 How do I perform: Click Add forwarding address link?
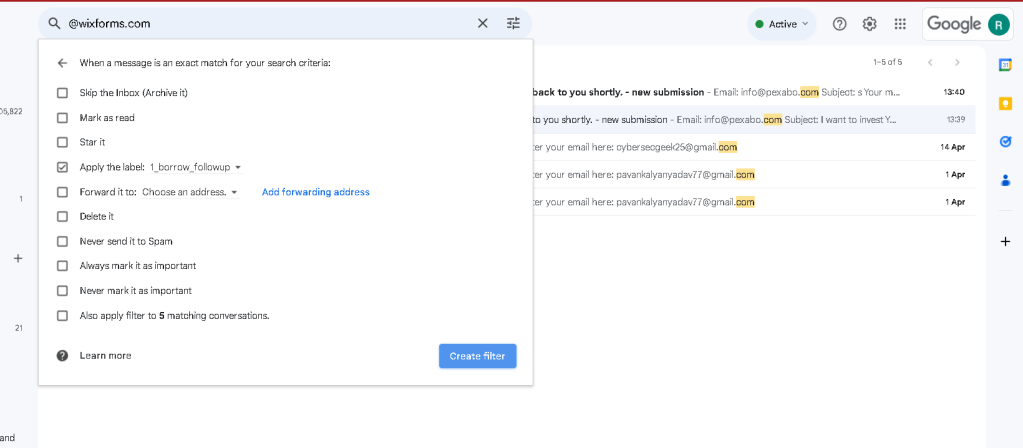click(x=316, y=192)
